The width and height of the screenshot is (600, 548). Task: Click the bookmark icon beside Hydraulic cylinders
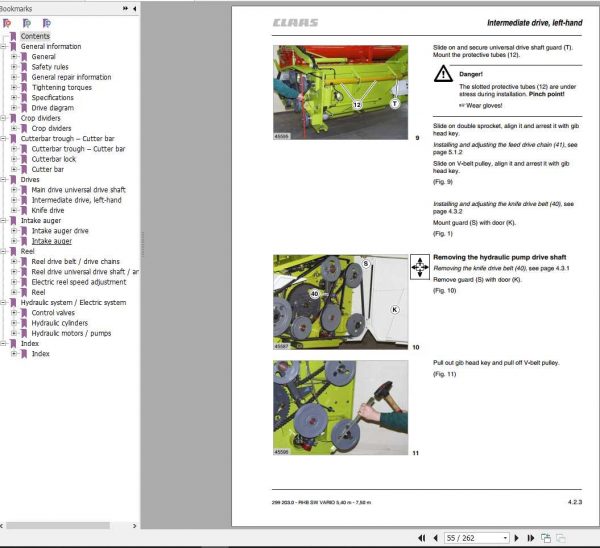[24, 323]
